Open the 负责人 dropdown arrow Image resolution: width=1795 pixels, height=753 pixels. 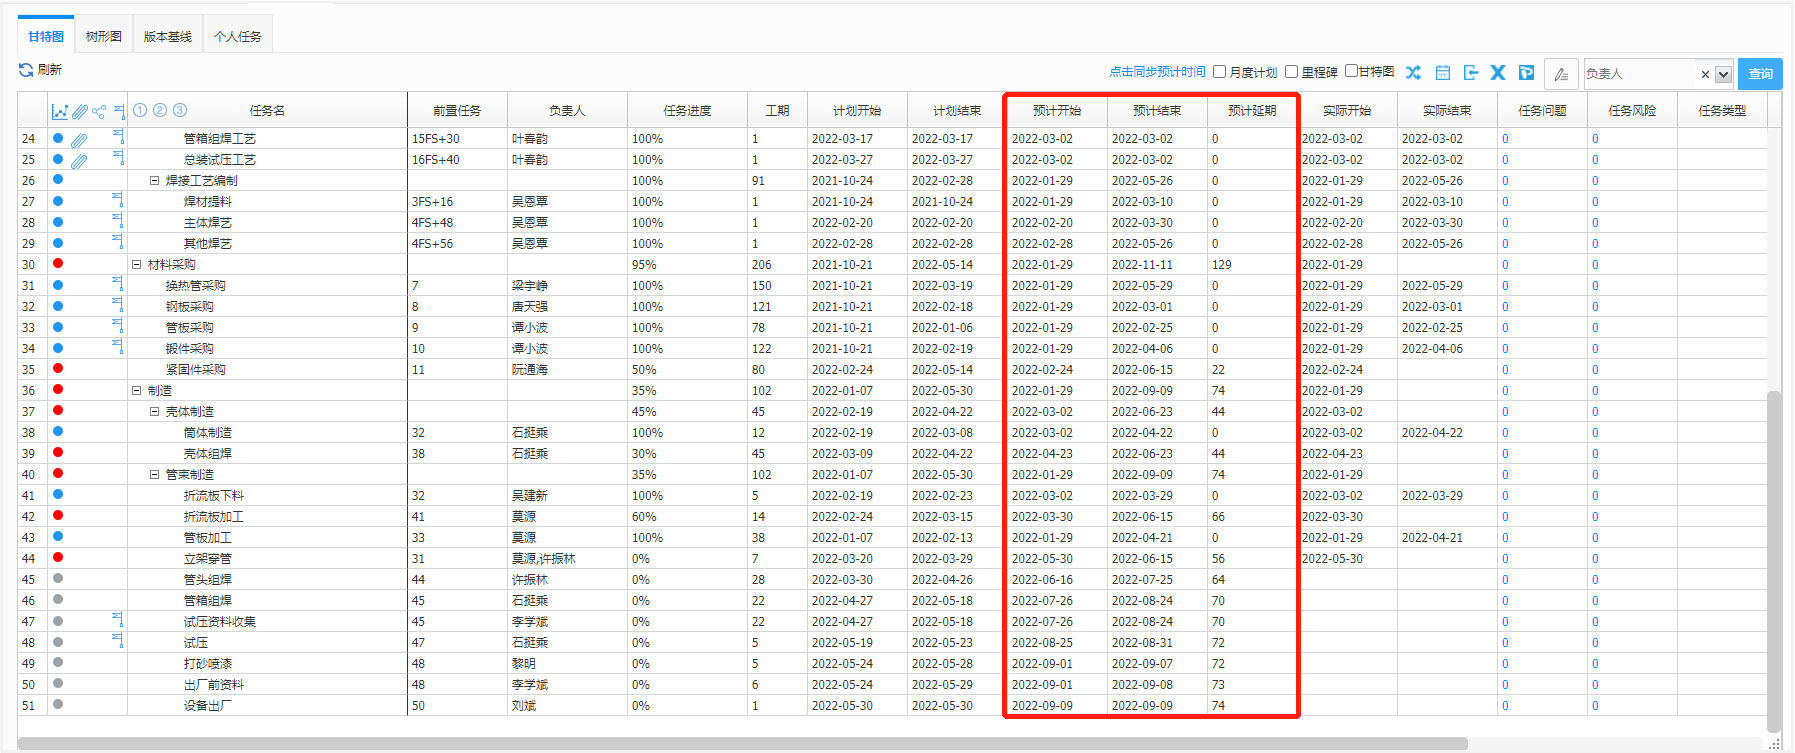tap(1723, 74)
